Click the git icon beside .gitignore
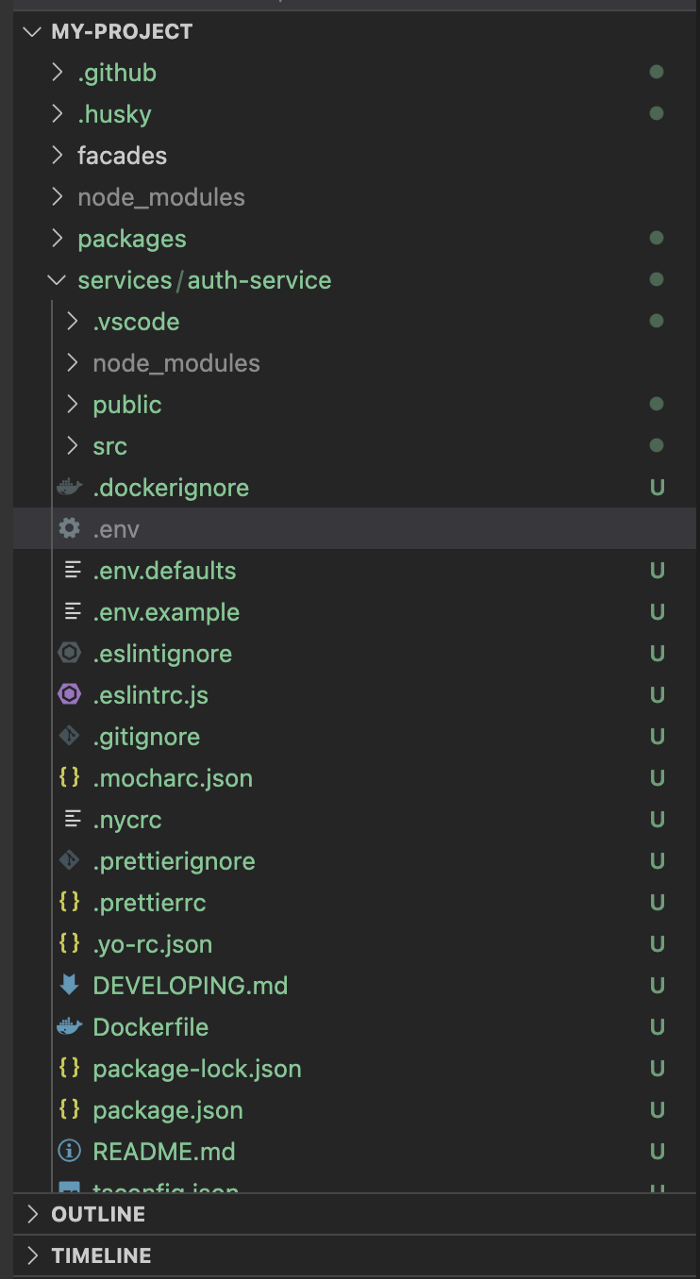Viewport: 700px width, 1279px height. (x=69, y=737)
